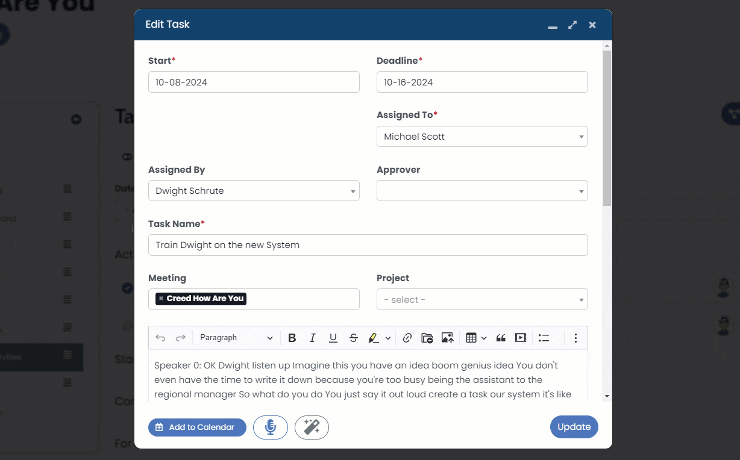The width and height of the screenshot is (740, 460).
Task: Insert a block quote
Action: (501, 338)
